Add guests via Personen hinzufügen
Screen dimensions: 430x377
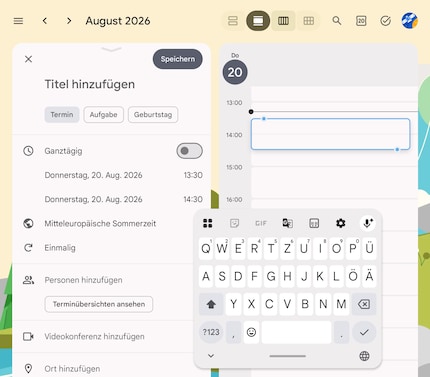pyautogui.click(x=83, y=280)
